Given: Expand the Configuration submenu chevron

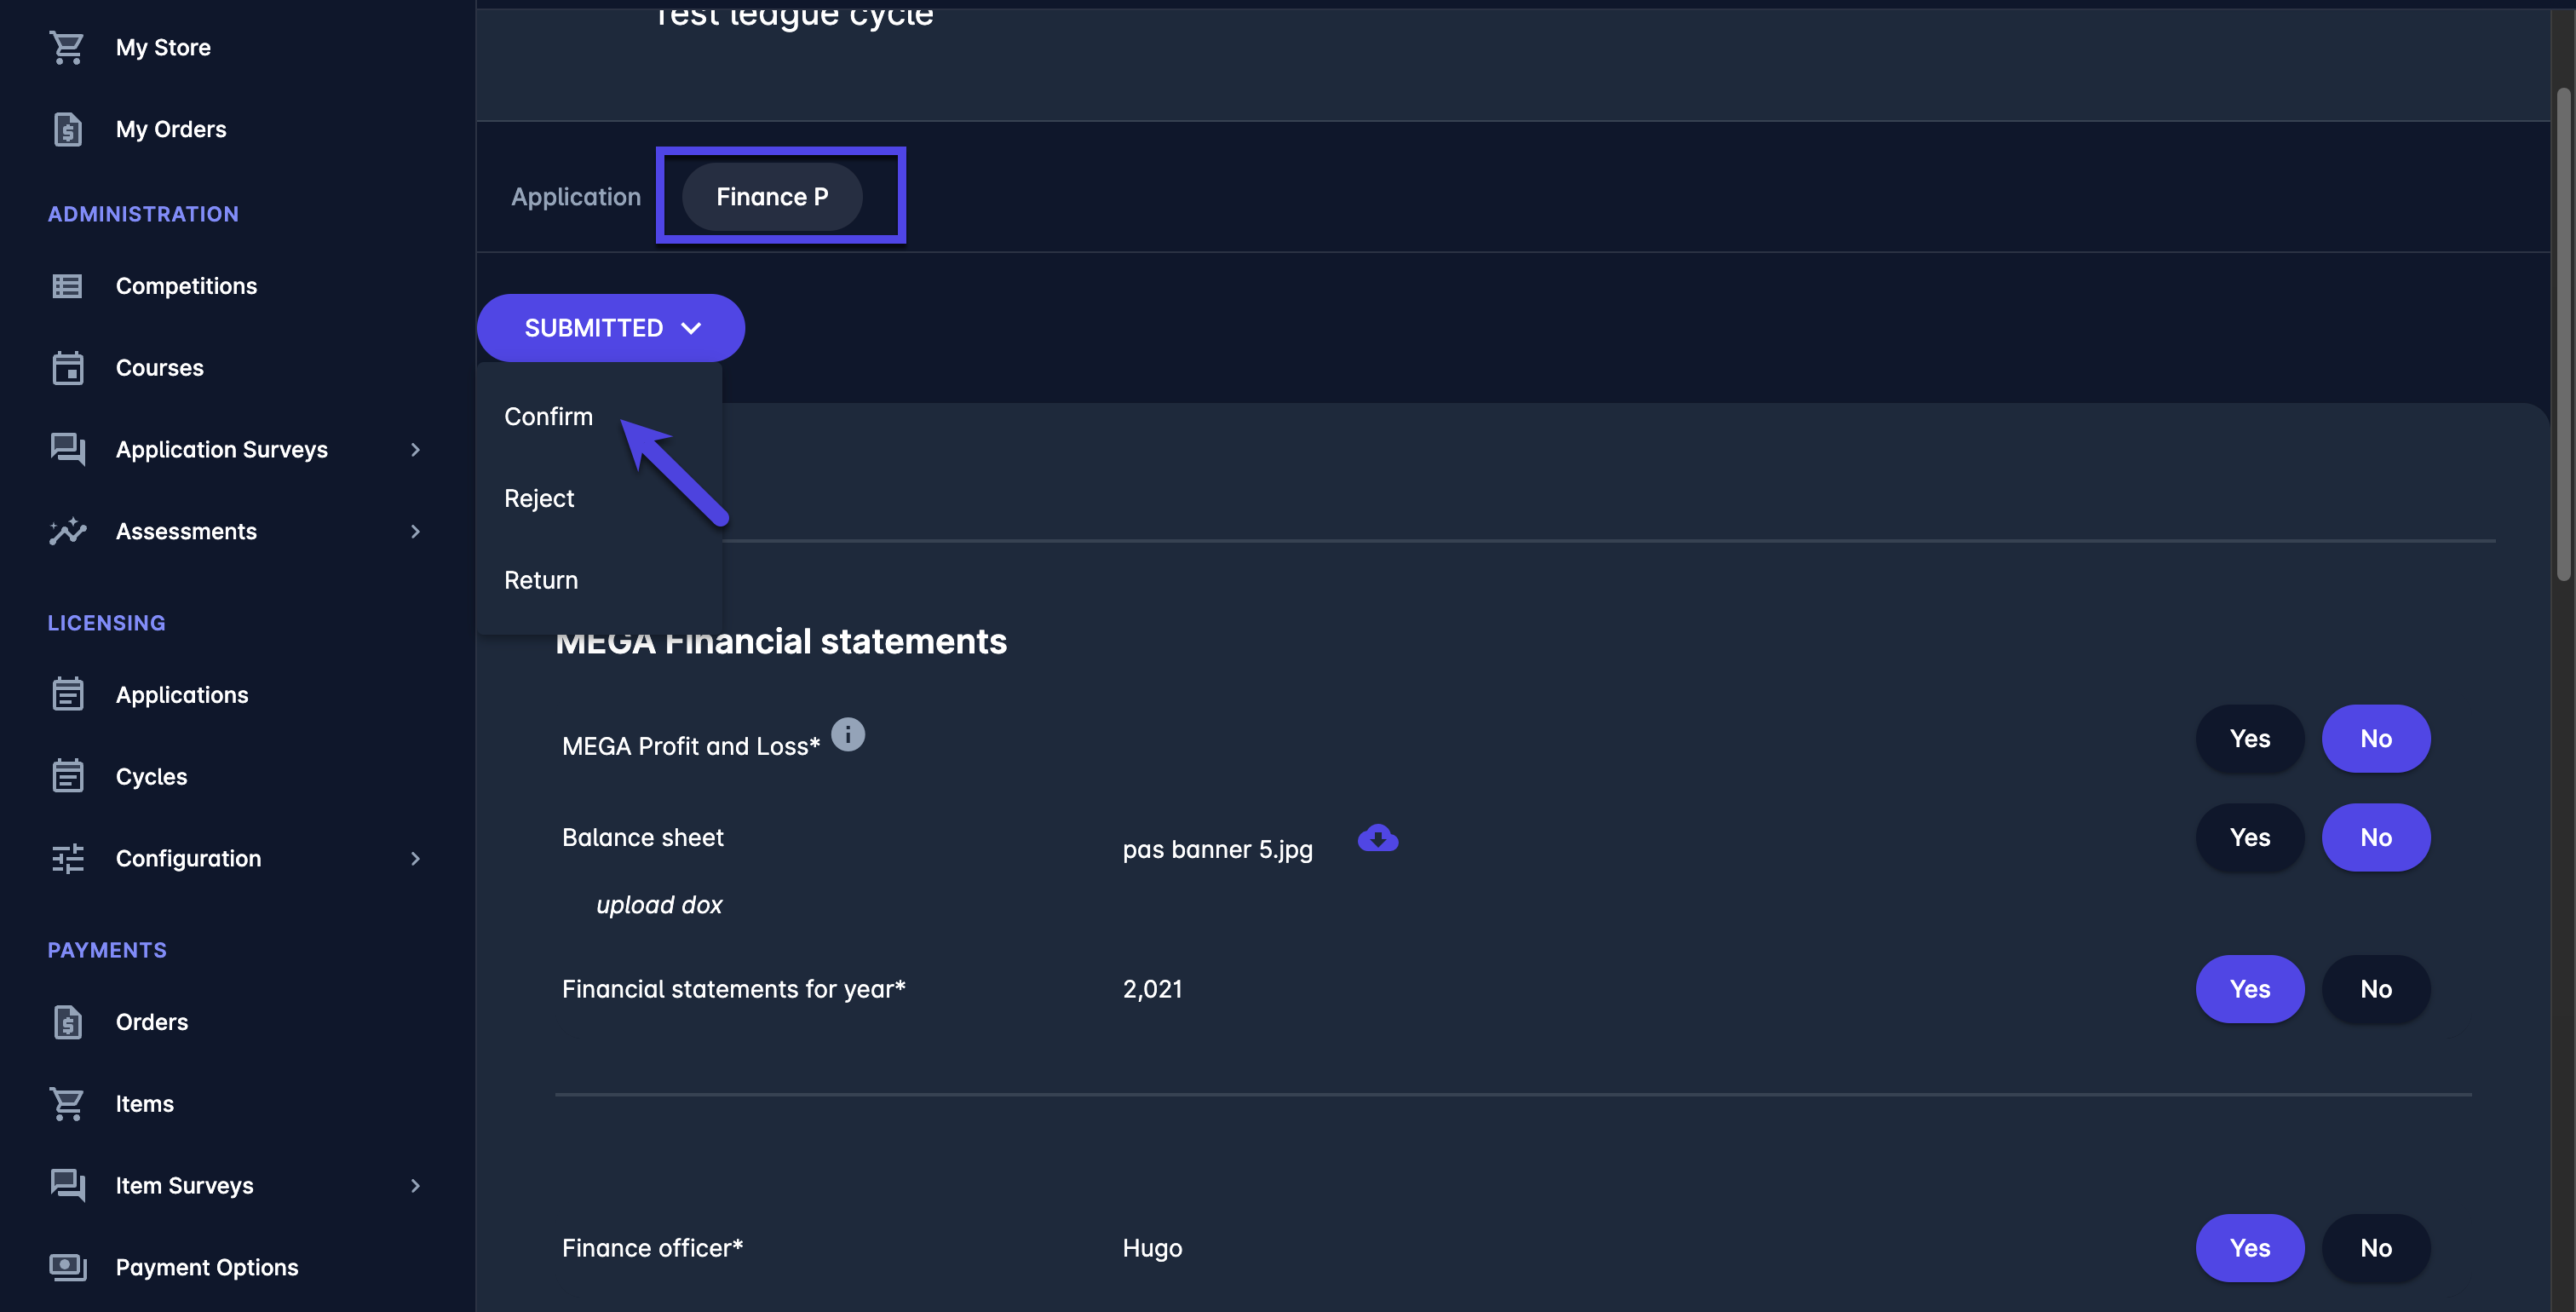Looking at the screenshot, I should point(415,859).
